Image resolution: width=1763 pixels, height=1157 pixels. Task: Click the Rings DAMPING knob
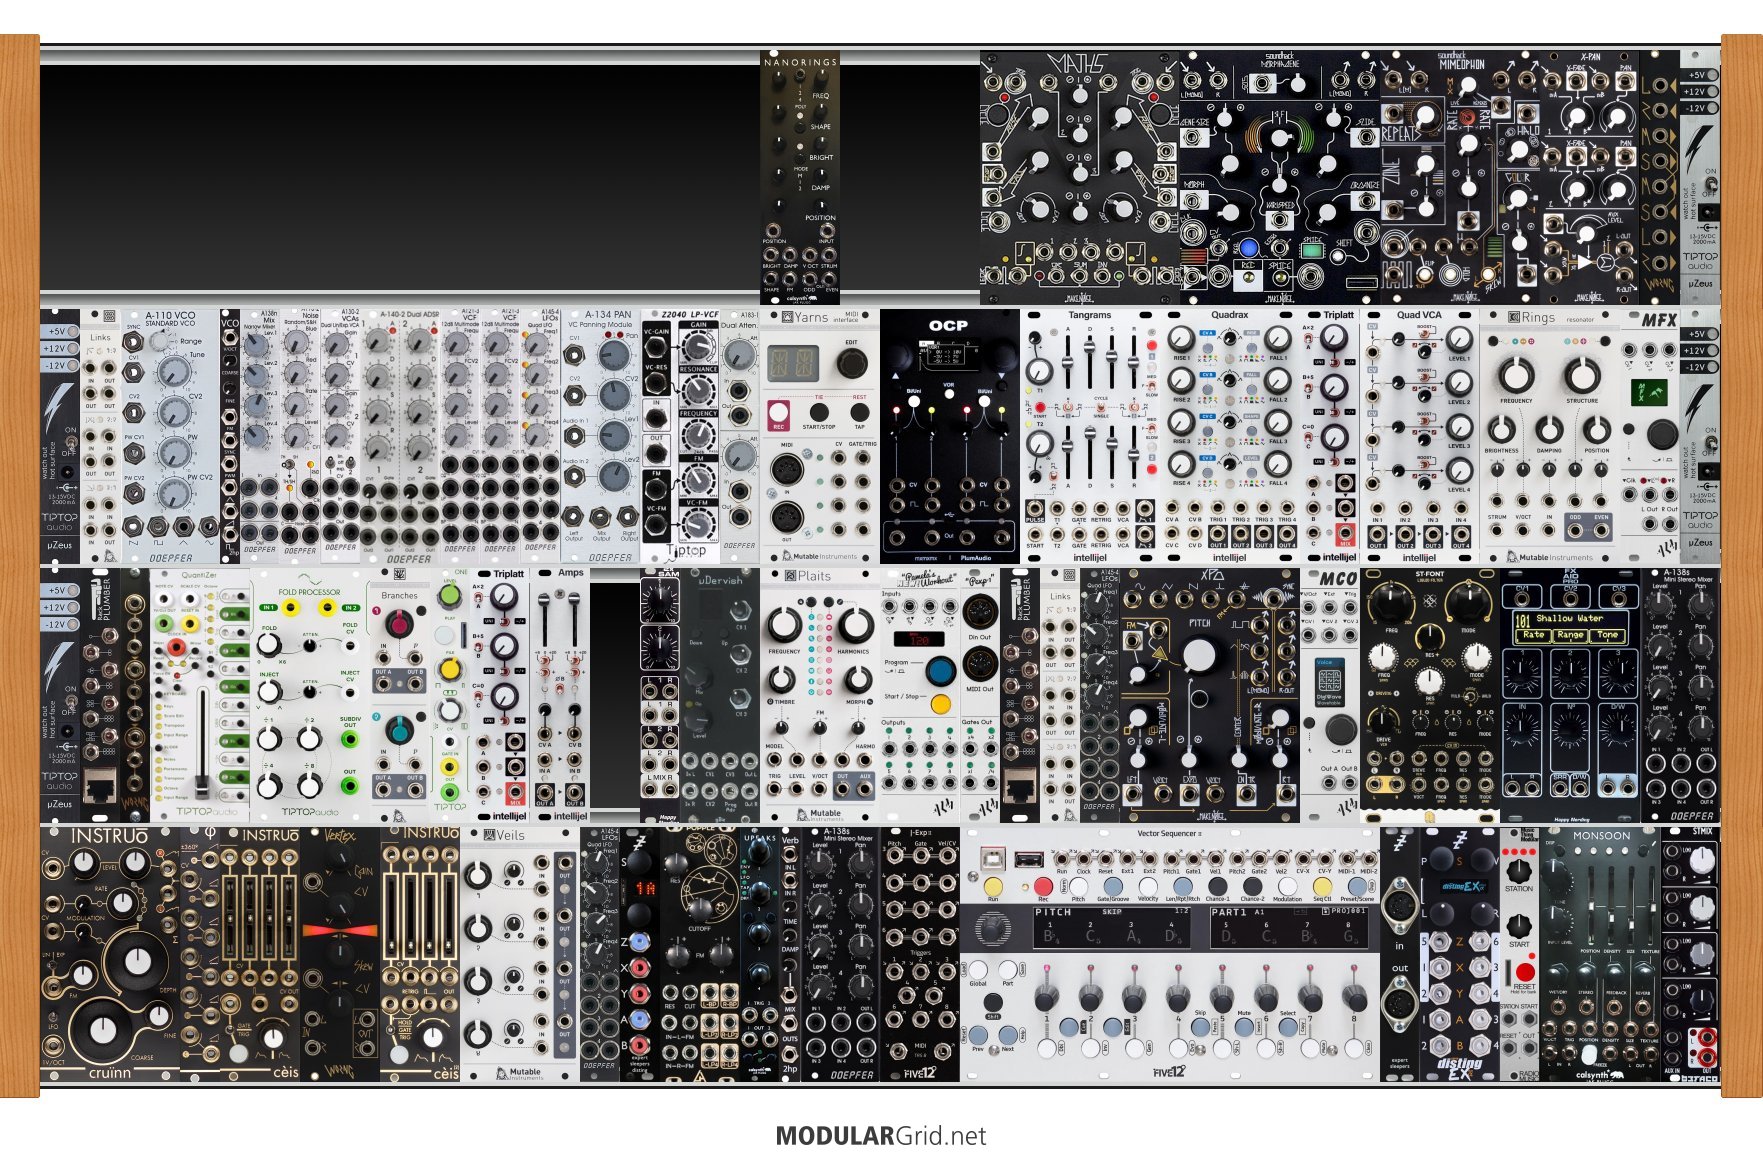pyautogui.click(x=1549, y=430)
